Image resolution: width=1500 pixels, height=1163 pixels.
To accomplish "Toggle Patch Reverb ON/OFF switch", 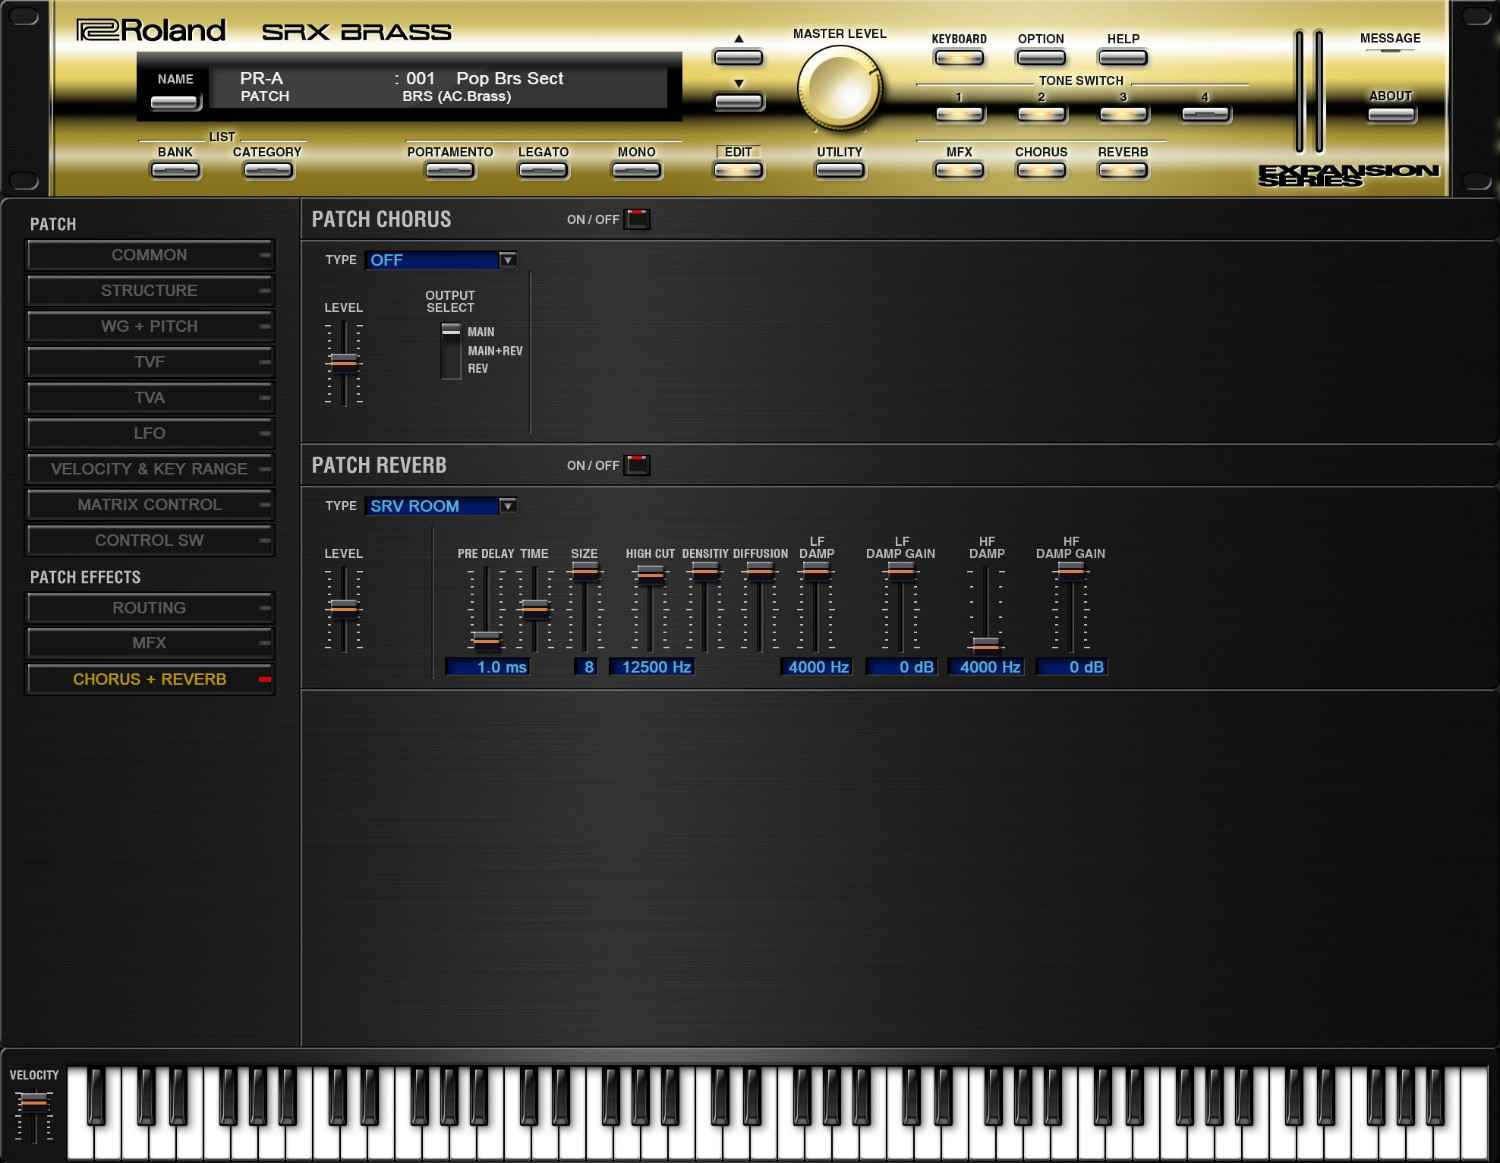I will (x=637, y=465).
